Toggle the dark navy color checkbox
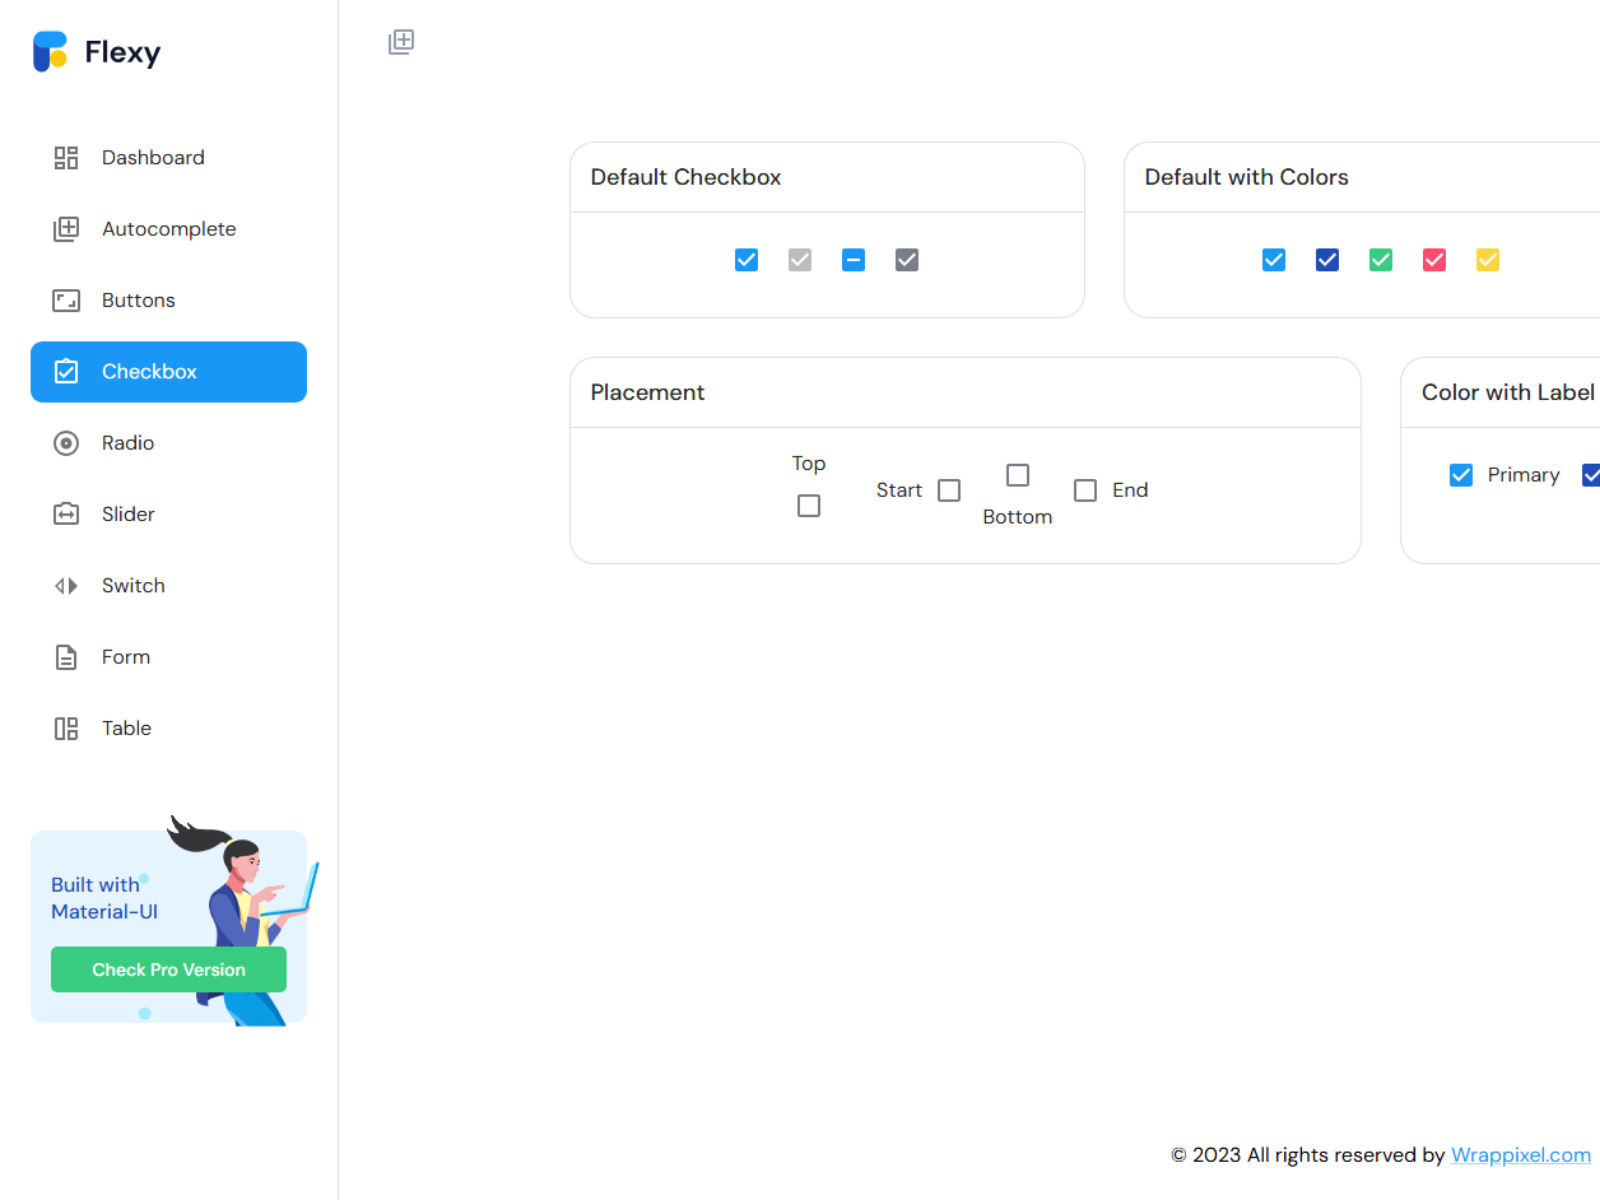The height and width of the screenshot is (1200, 1600). tap(1327, 260)
